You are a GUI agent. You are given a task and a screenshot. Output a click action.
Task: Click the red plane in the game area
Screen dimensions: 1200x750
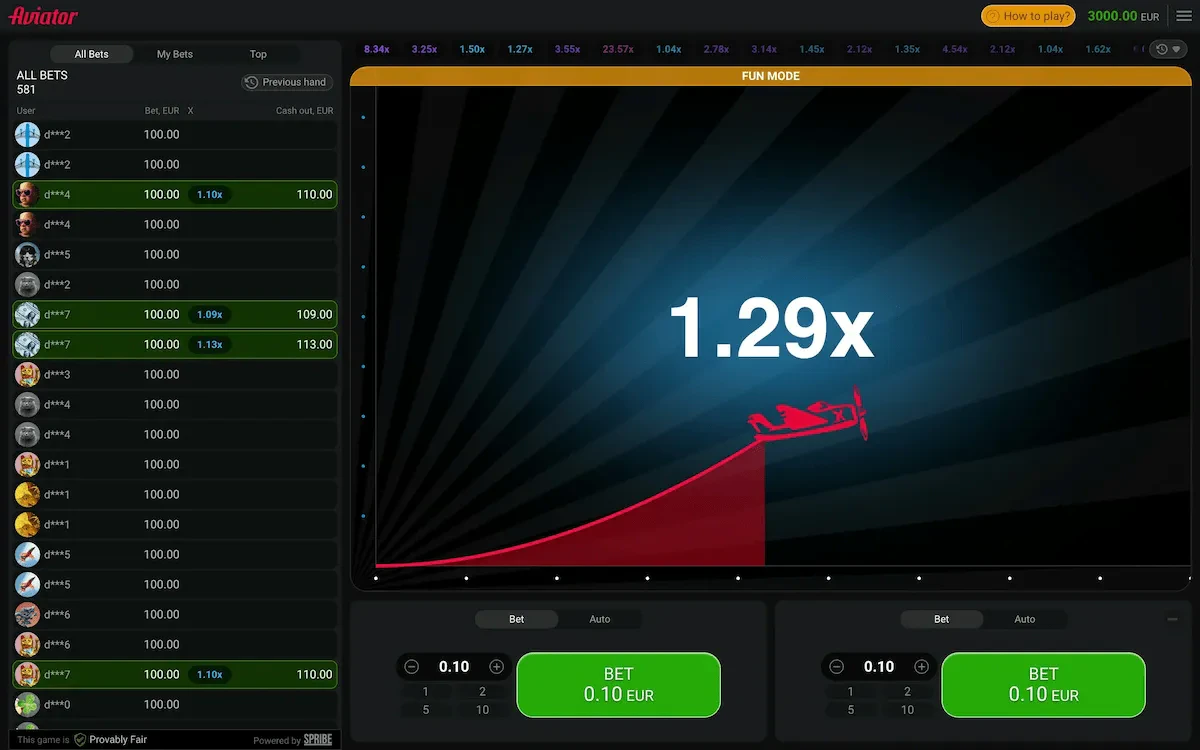coord(810,415)
